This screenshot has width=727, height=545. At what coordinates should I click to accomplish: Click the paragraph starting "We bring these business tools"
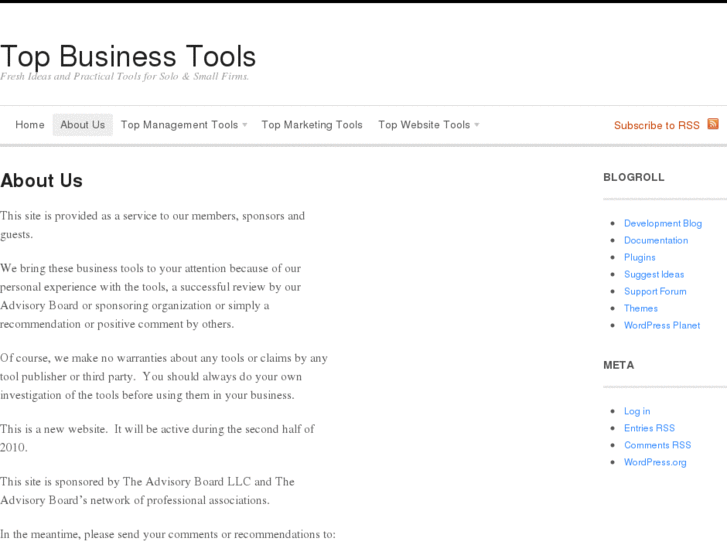coord(151,296)
